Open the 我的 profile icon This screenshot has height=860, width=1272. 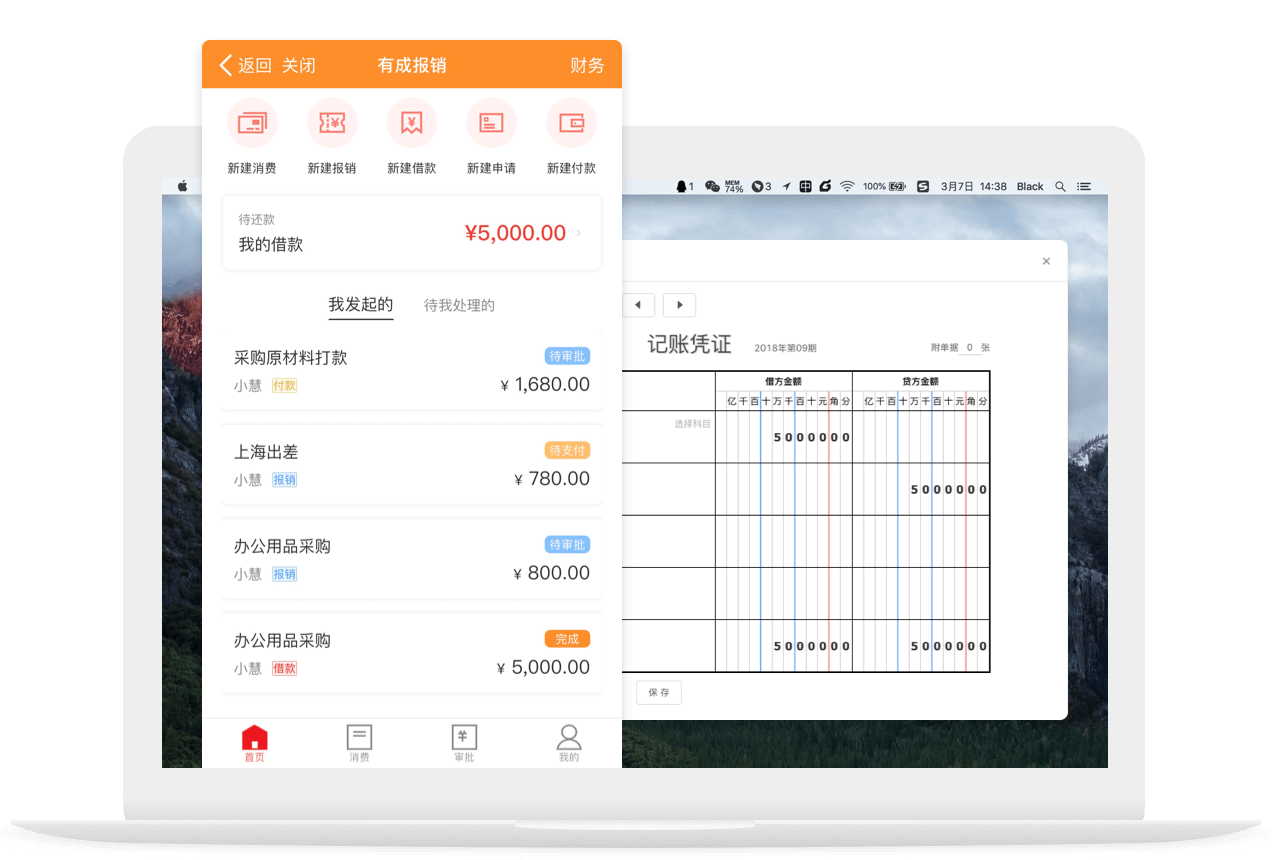tap(569, 739)
